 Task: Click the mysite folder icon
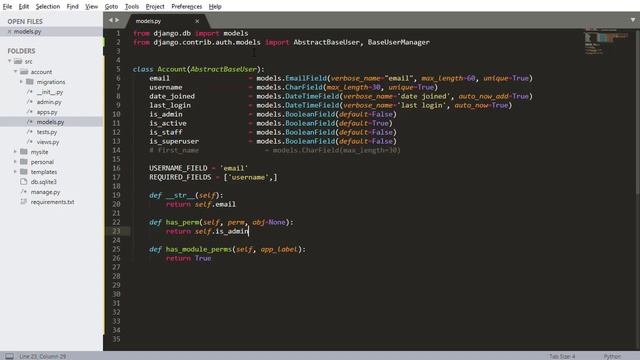tap(24, 151)
